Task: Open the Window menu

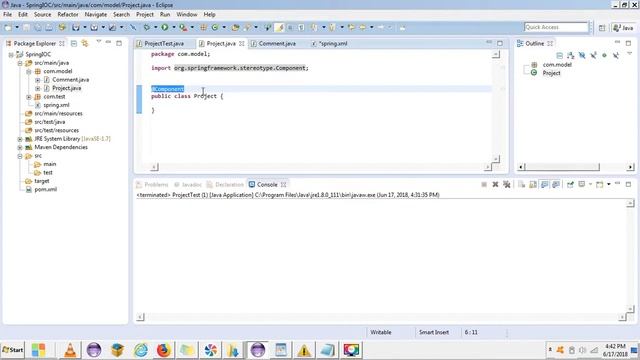Action: (187, 14)
